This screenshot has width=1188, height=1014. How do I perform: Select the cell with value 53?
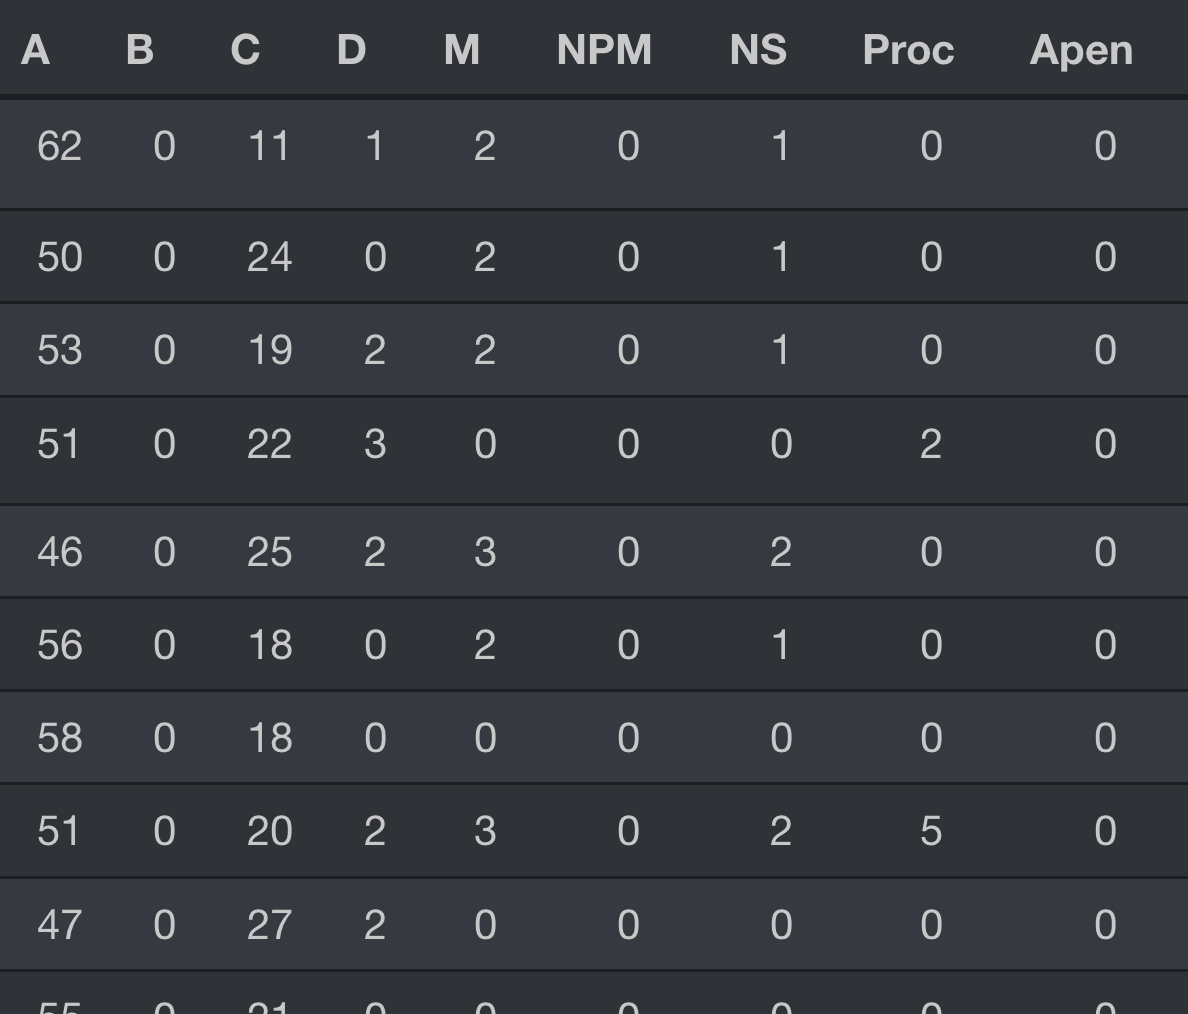click(x=60, y=350)
